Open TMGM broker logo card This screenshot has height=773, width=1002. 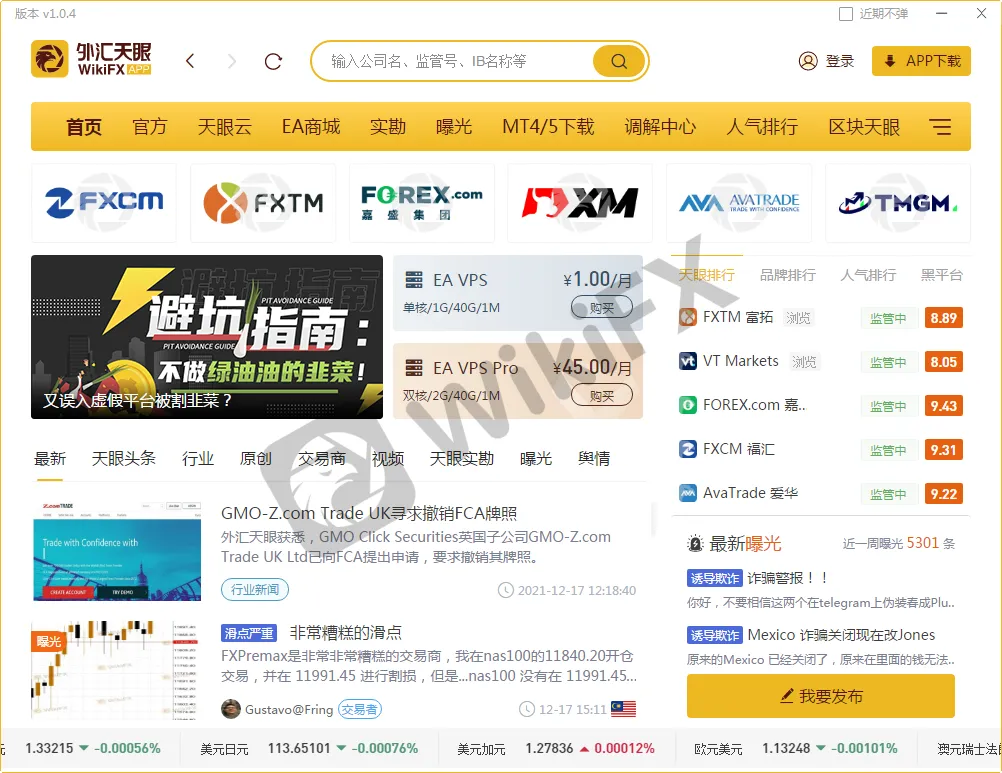(898, 203)
